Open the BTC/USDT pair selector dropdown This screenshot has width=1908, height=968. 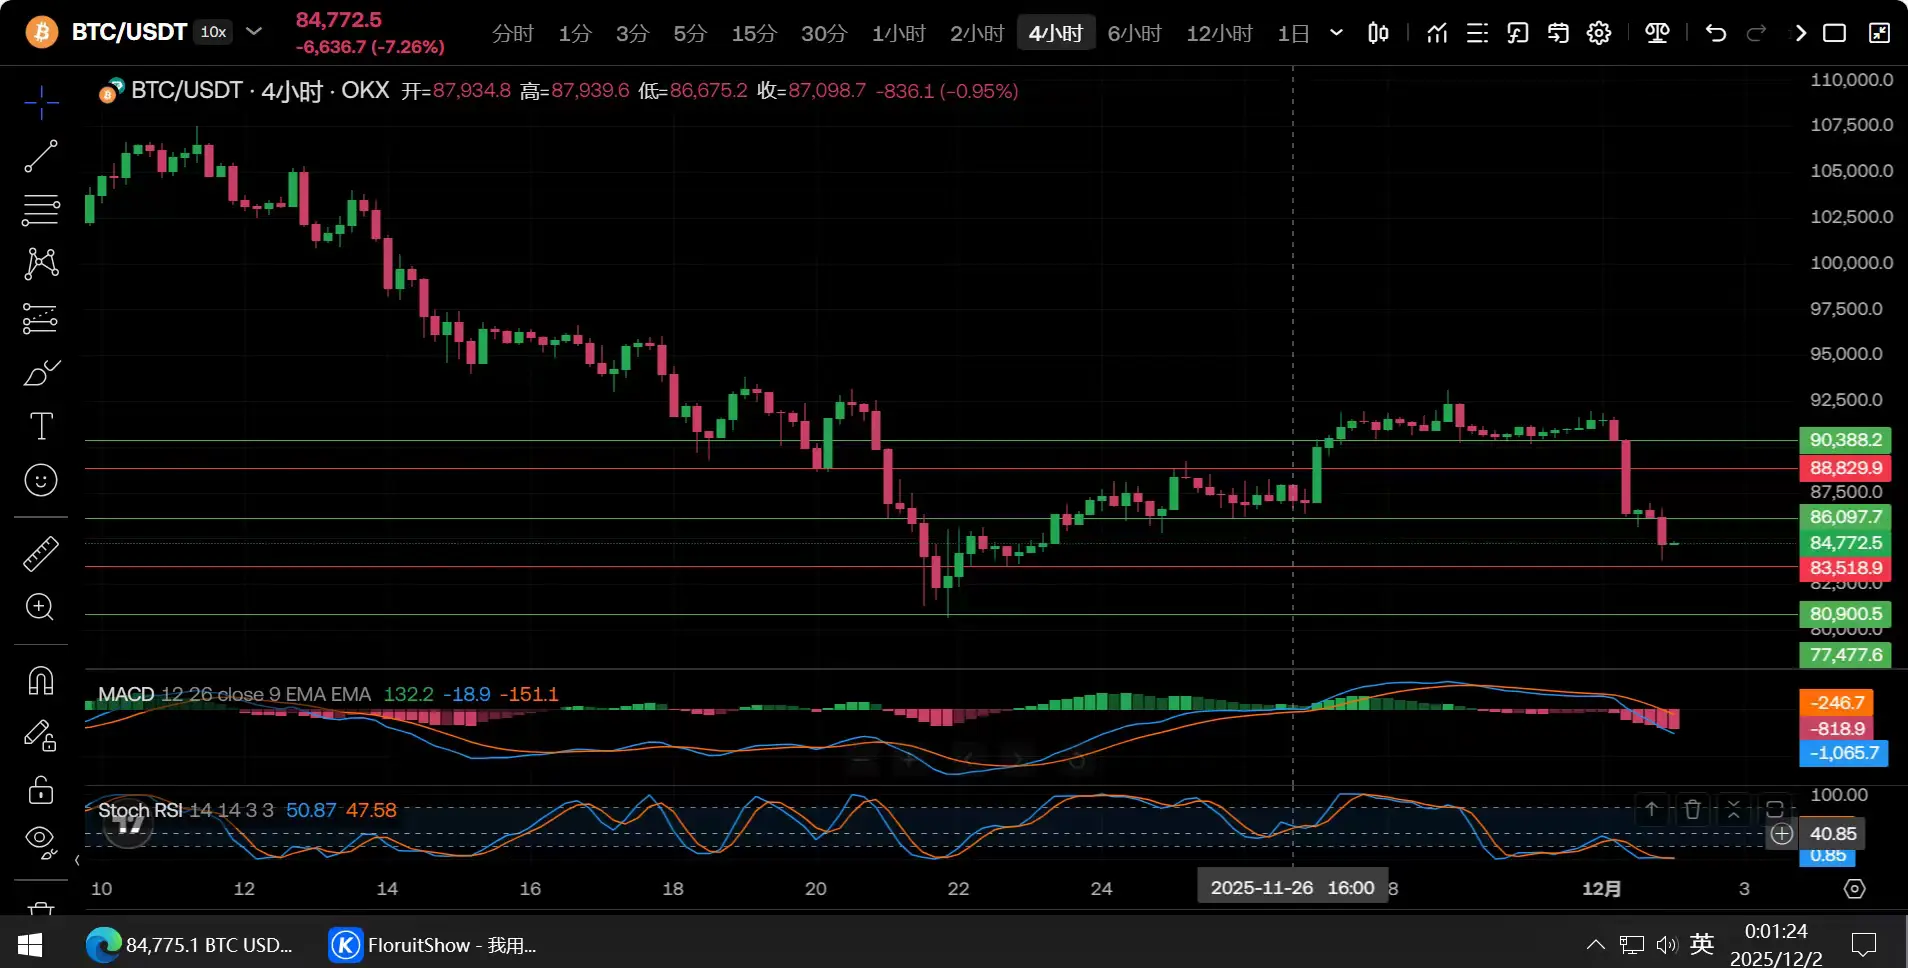[x=254, y=32]
